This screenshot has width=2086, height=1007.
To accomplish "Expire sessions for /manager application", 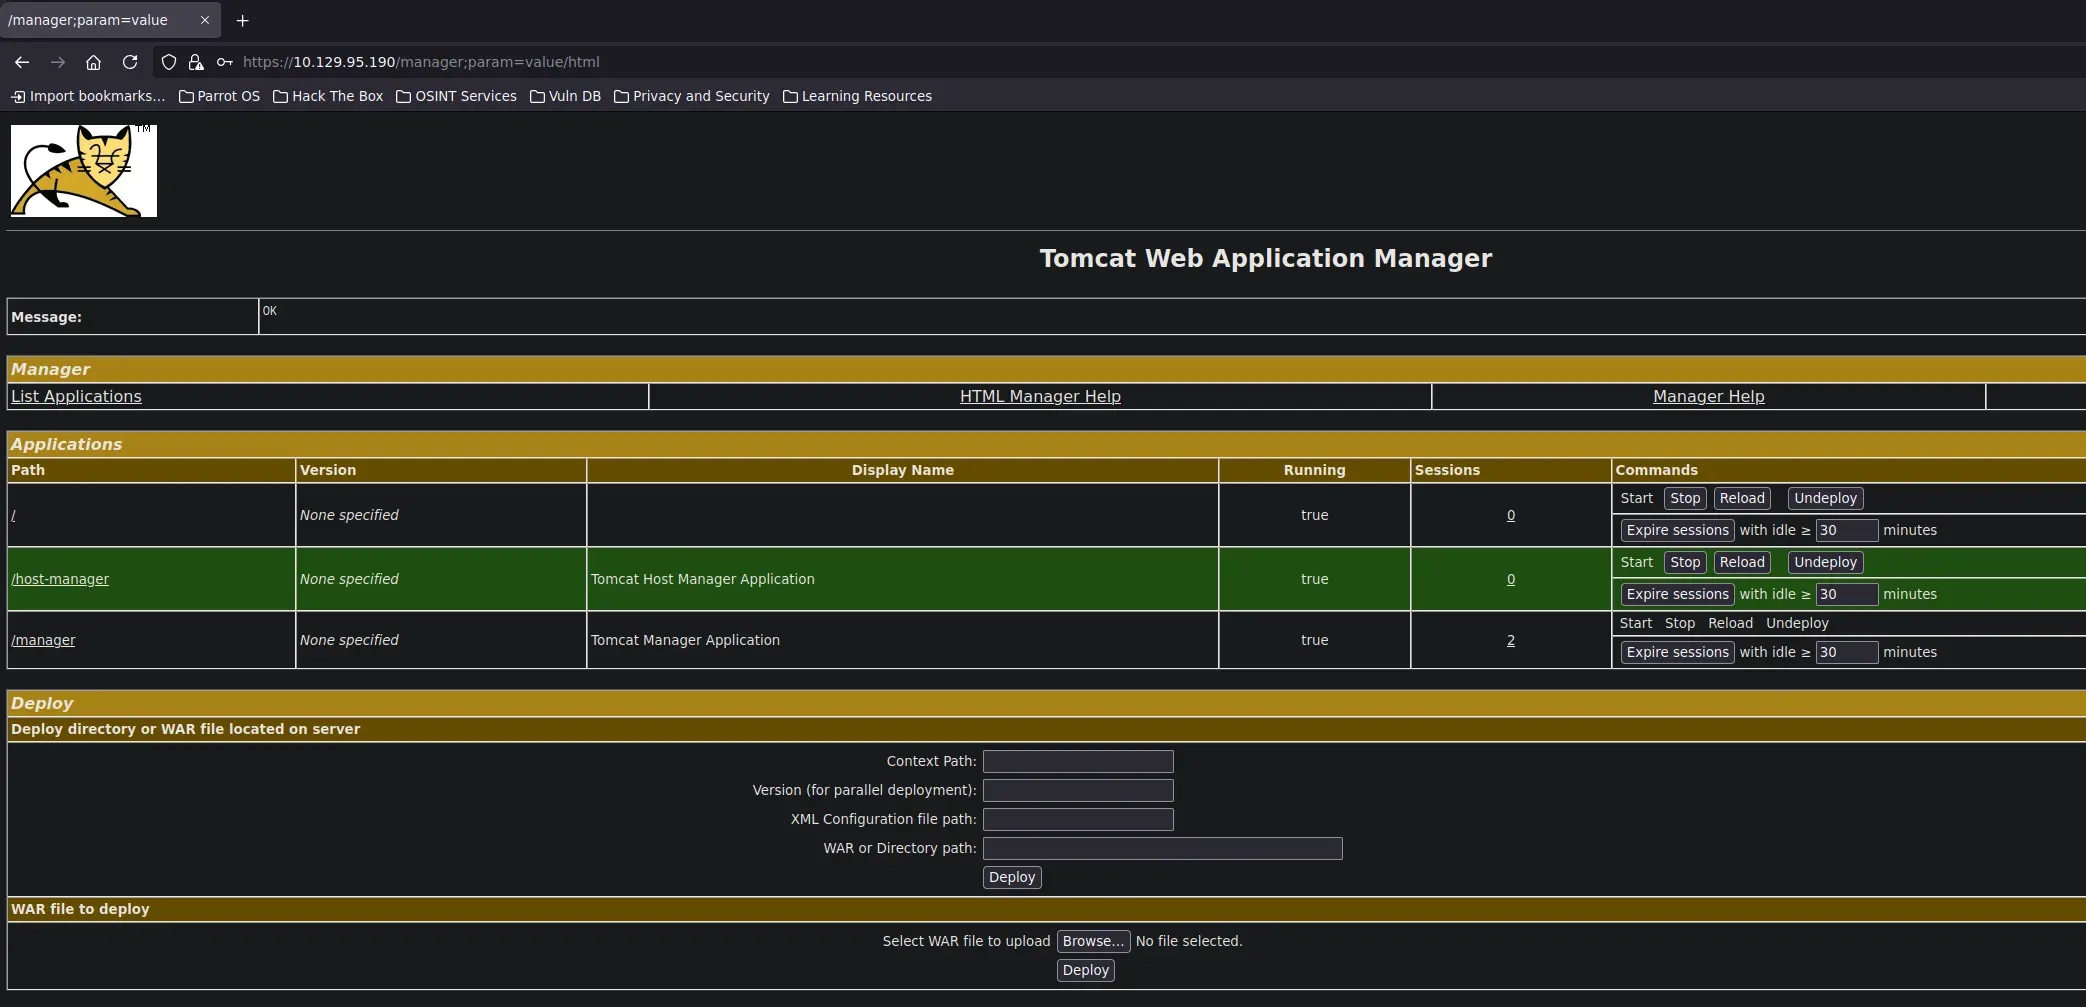I will pyautogui.click(x=1677, y=652).
